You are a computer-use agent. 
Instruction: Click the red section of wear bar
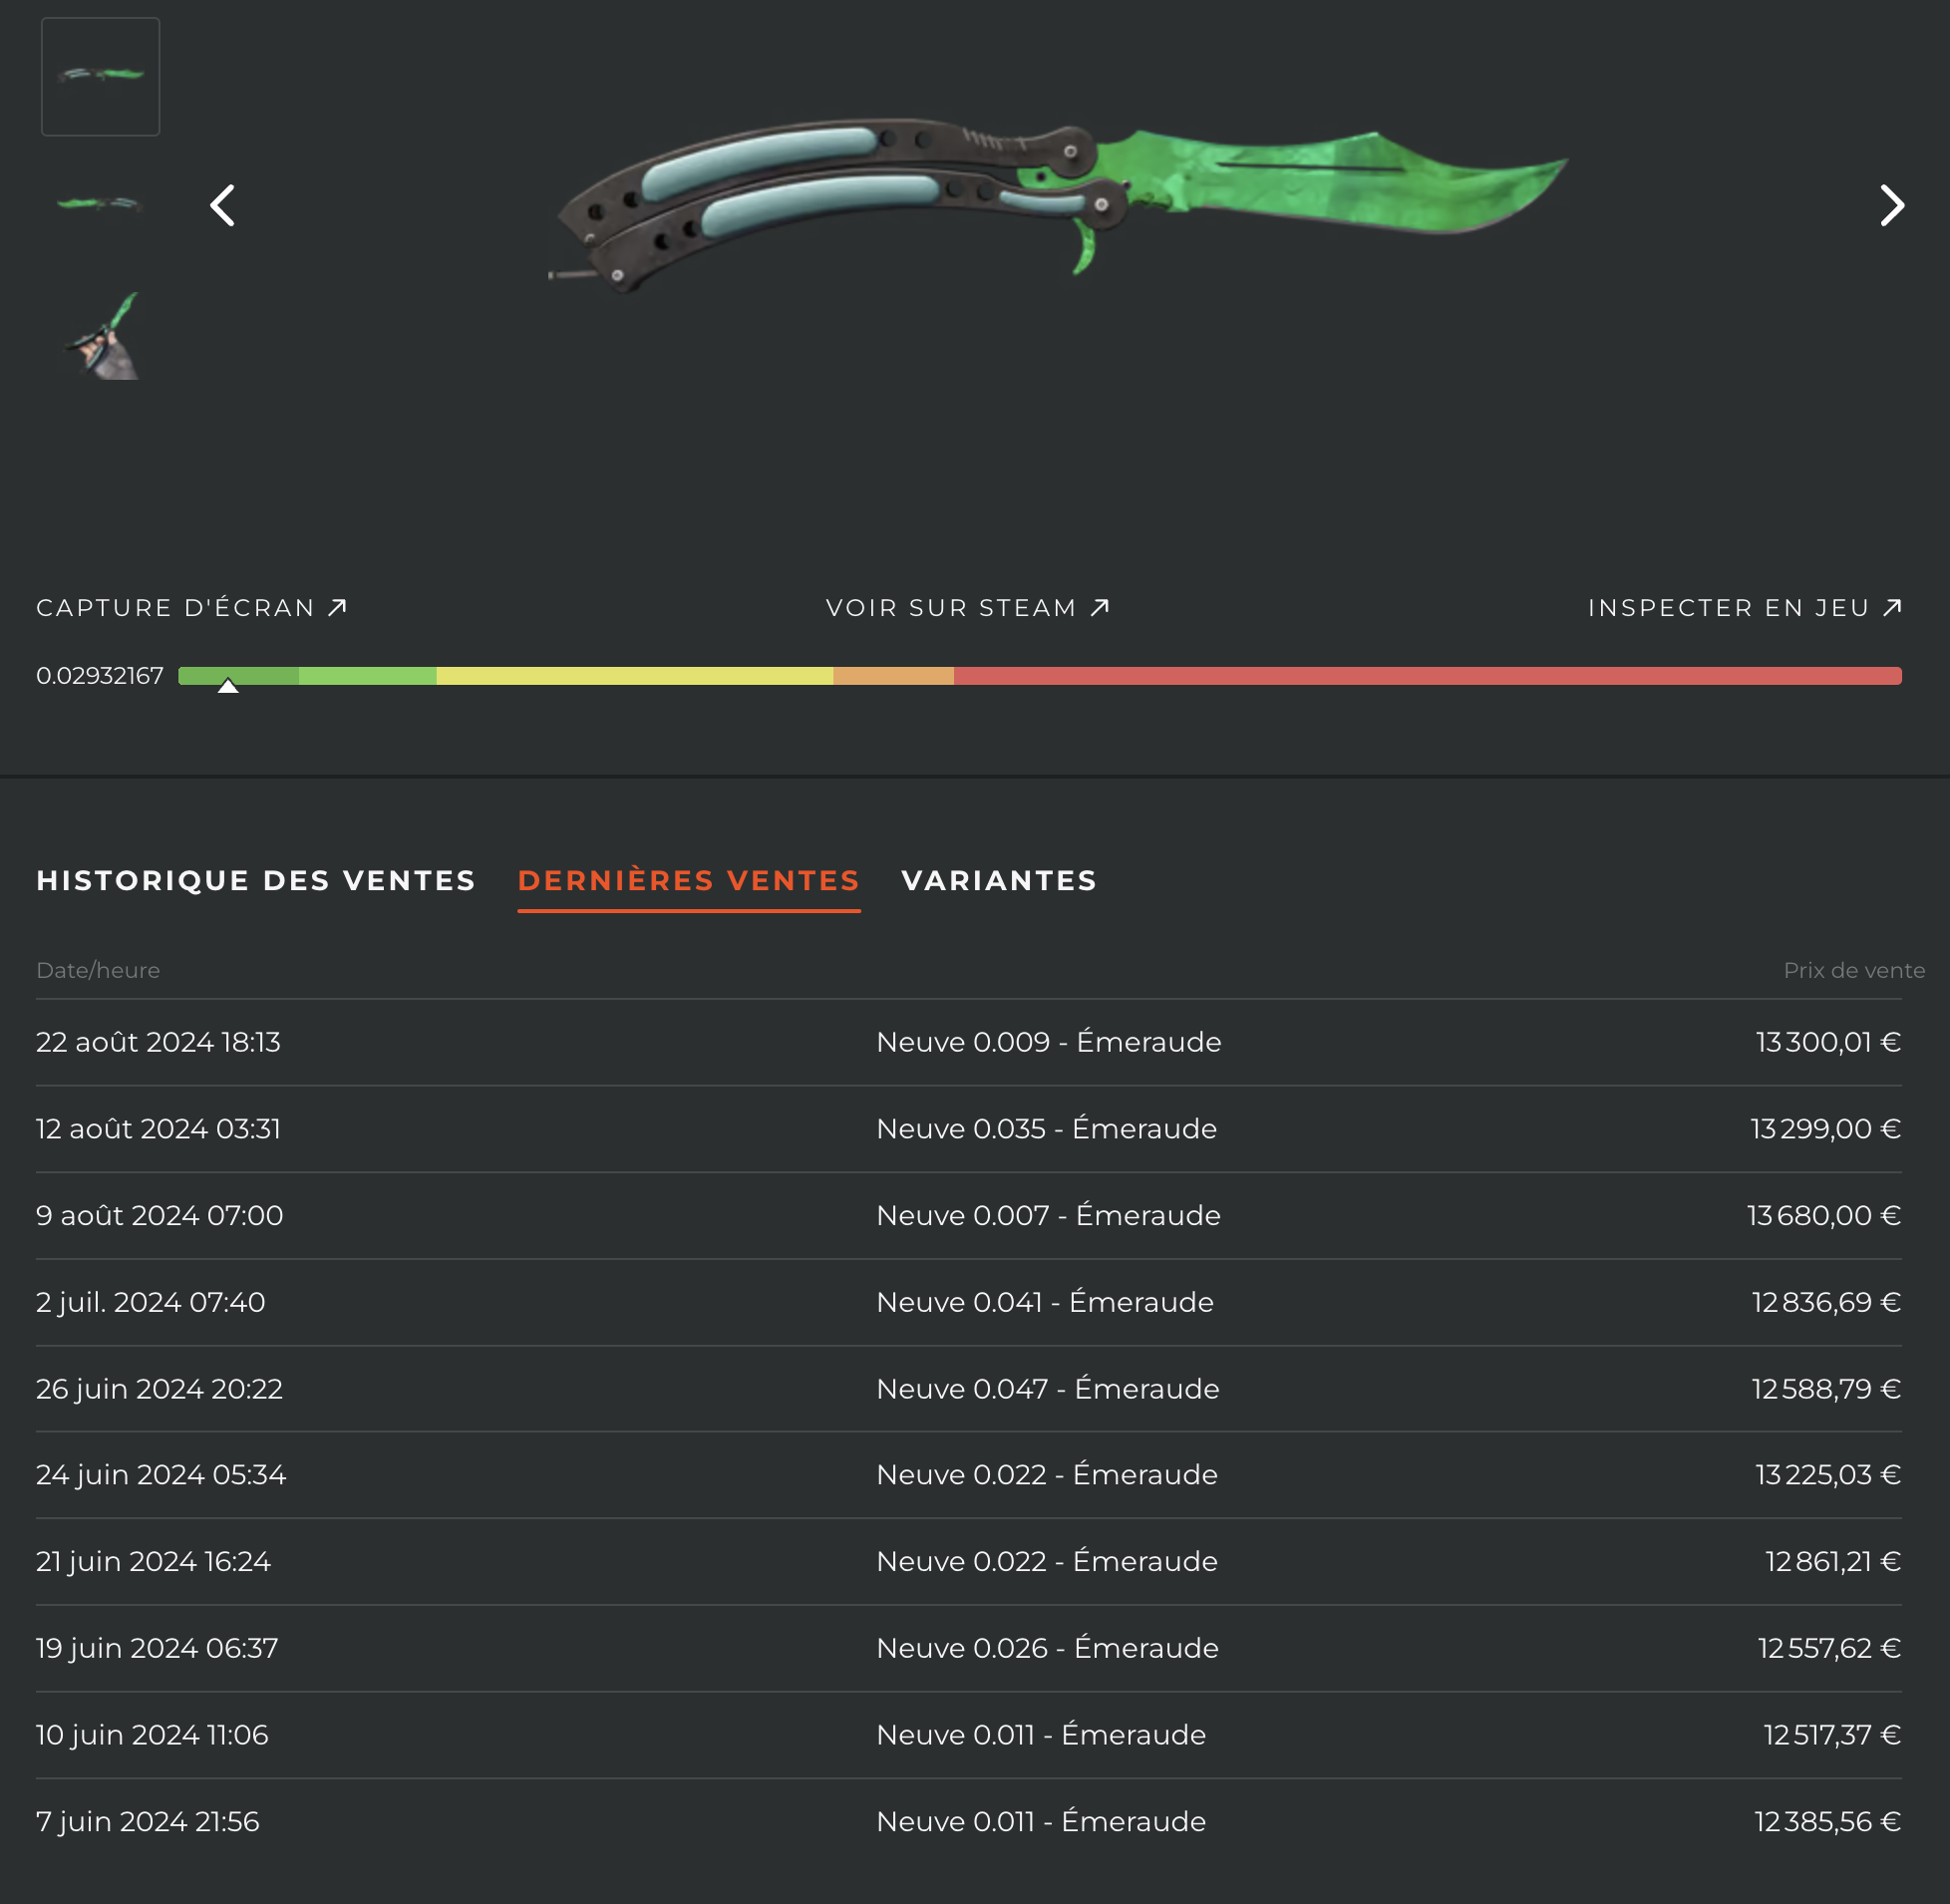tap(1427, 676)
